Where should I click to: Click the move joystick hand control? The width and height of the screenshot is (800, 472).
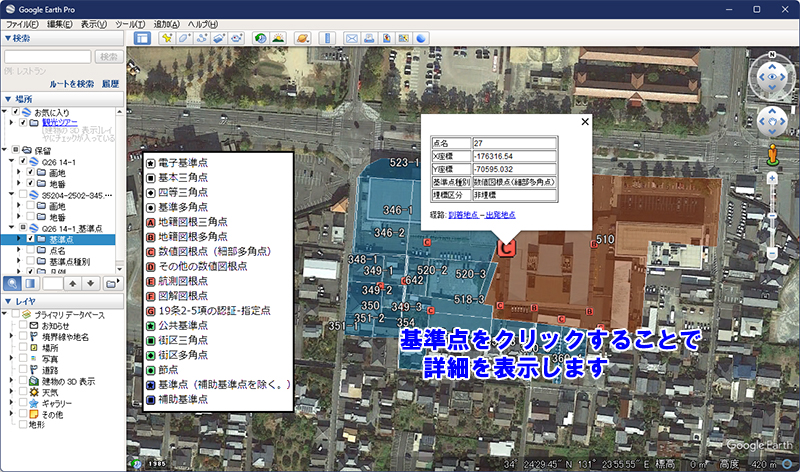pos(772,121)
